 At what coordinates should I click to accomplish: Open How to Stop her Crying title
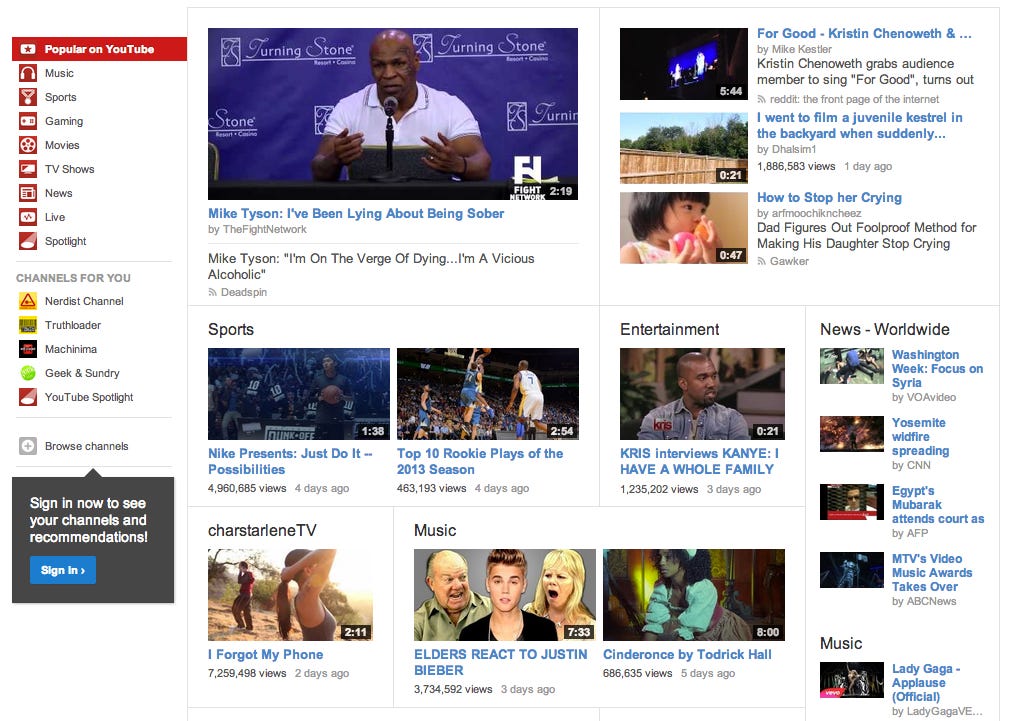coord(829,197)
